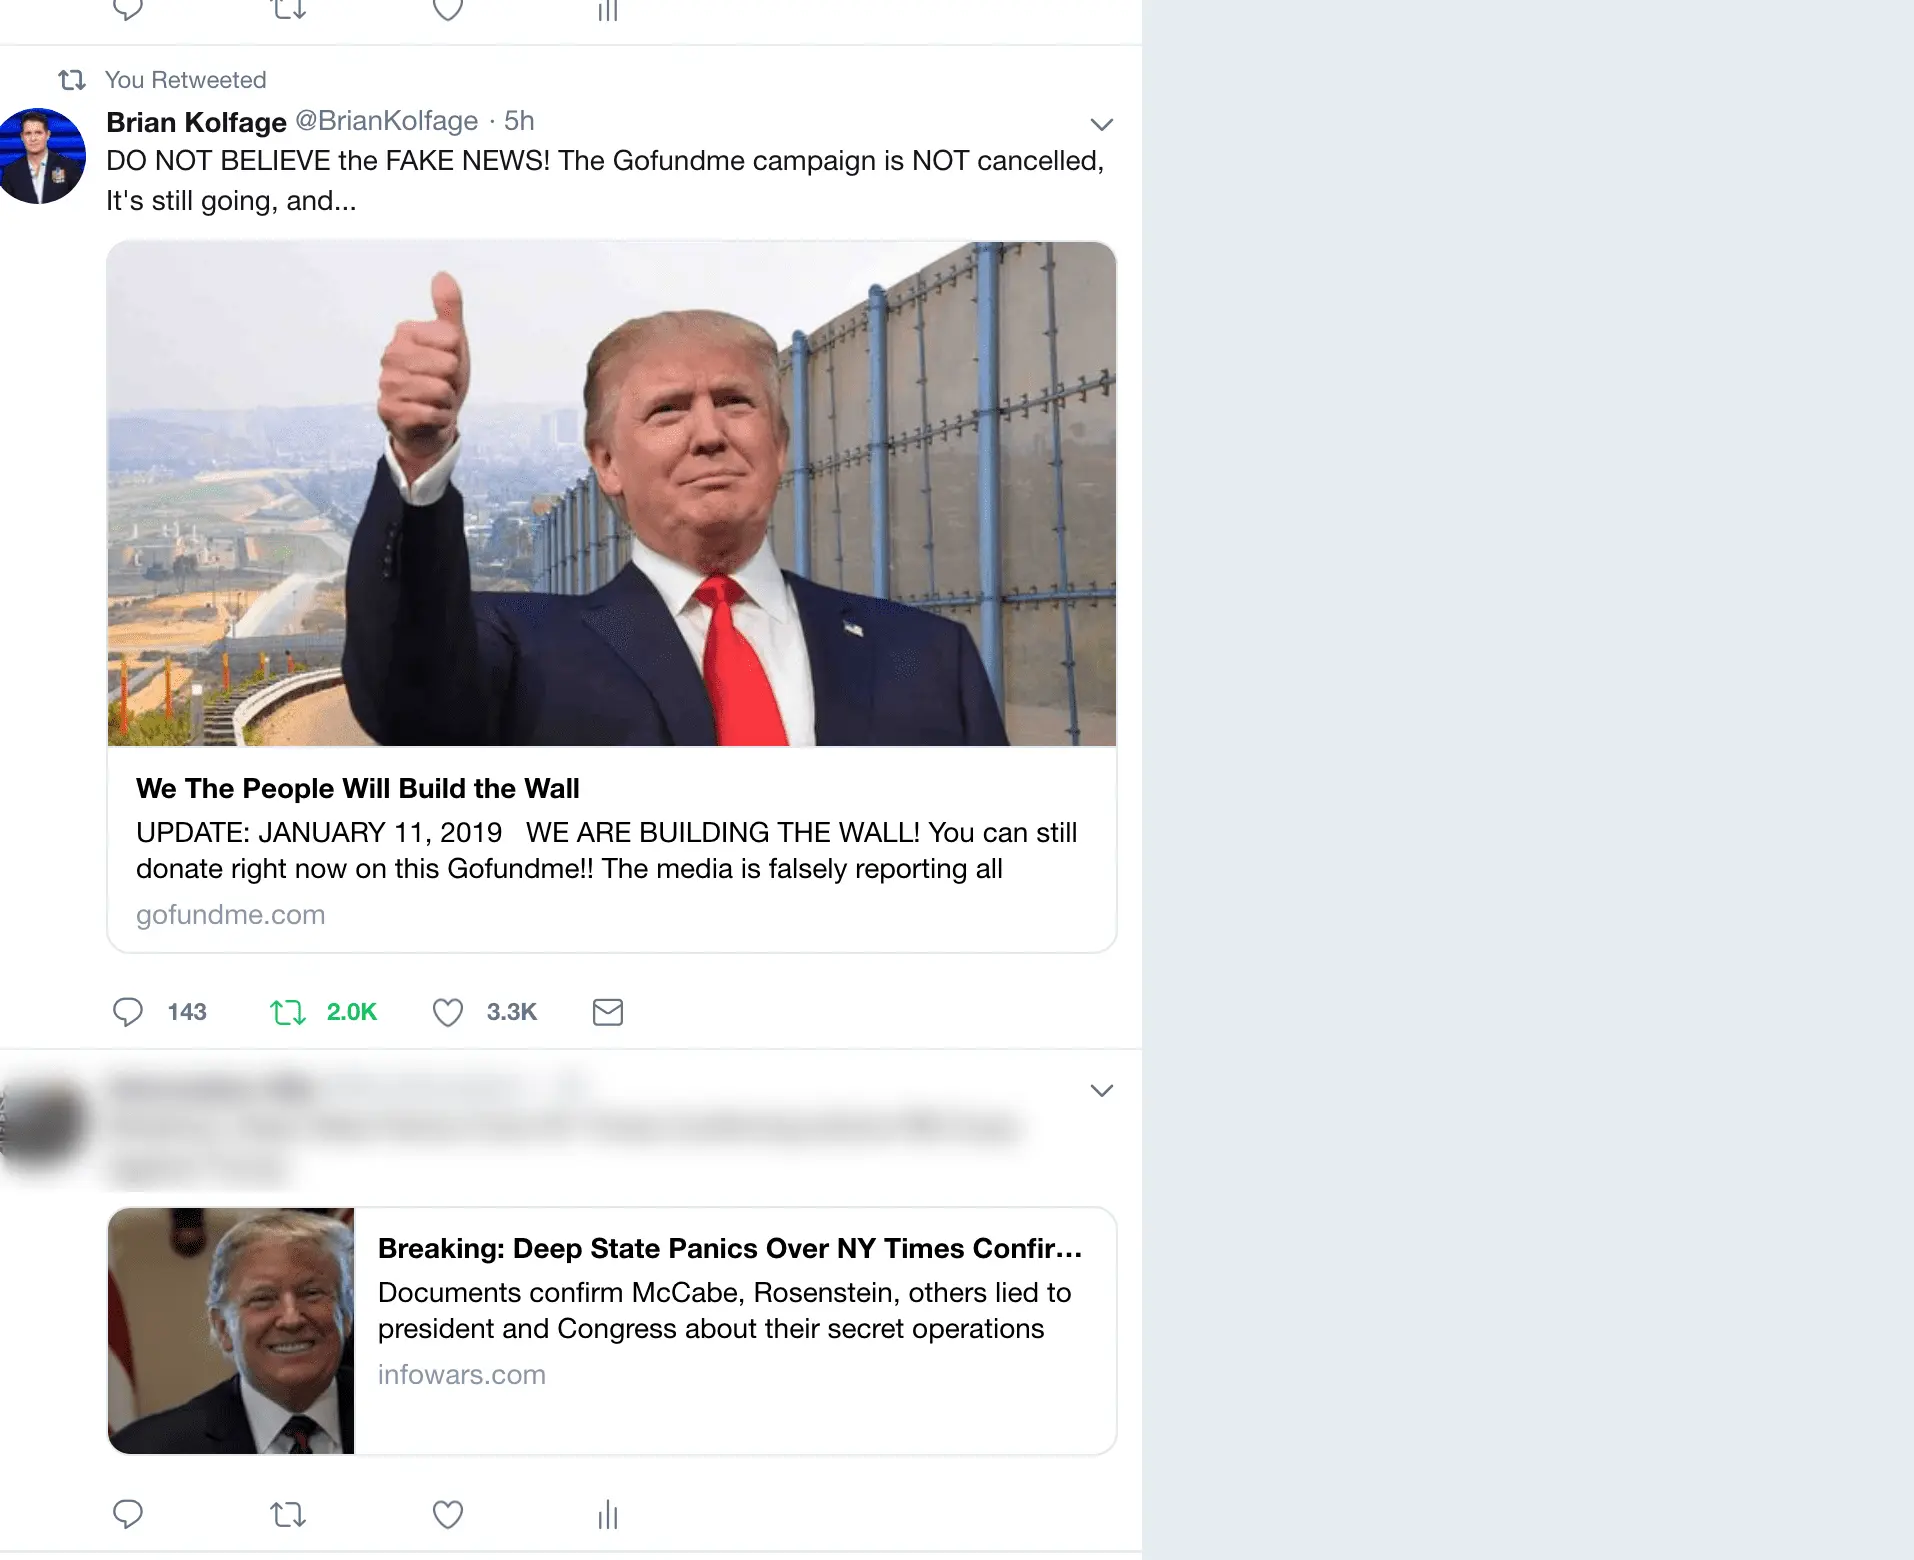Open the @BrianKolfage handle link
Screen dimensions: 1914x1560
(x=387, y=121)
